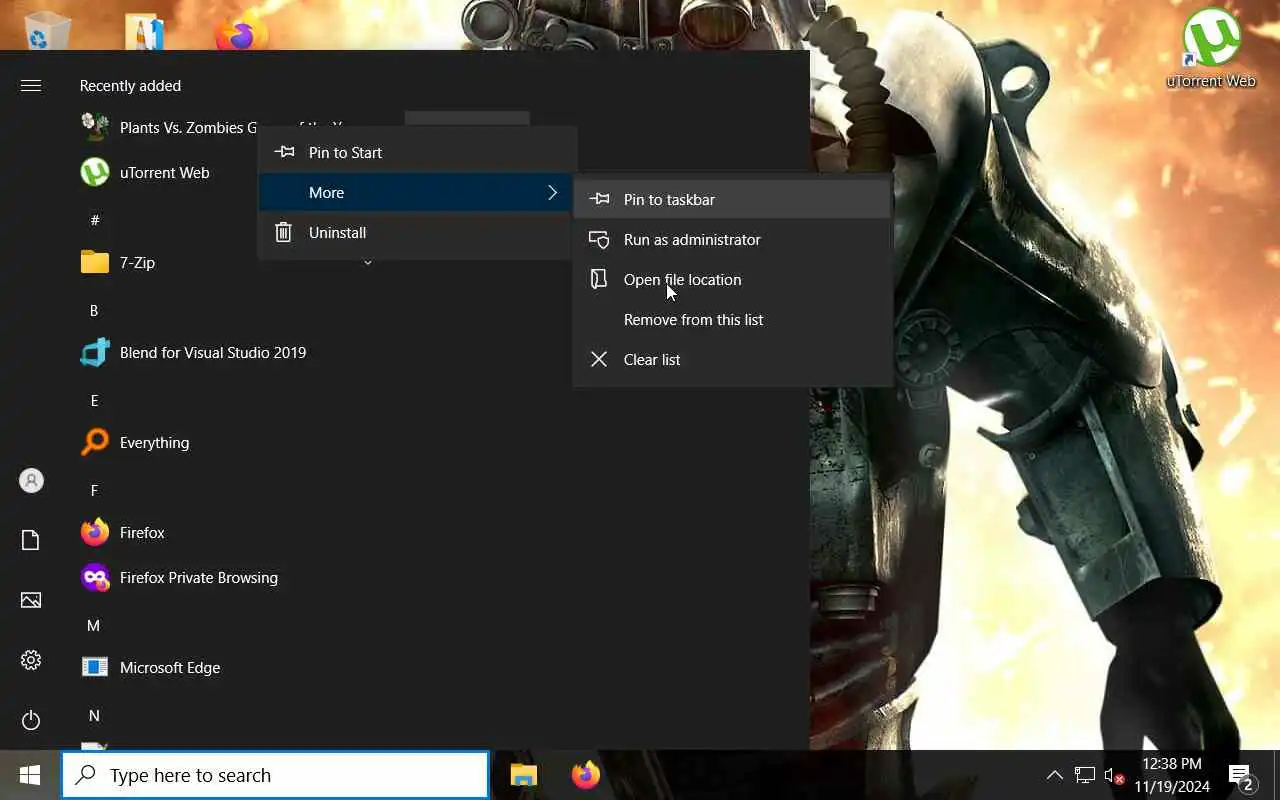Expand the 7-Zip folder chevron
The width and height of the screenshot is (1280, 800).
pos(367,262)
